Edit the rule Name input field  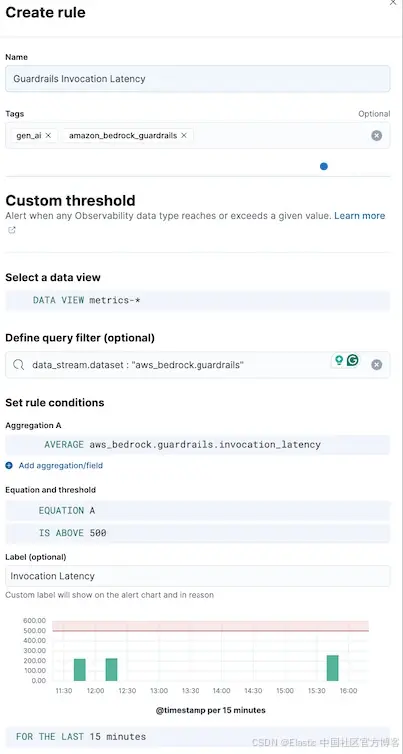[197, 79]
